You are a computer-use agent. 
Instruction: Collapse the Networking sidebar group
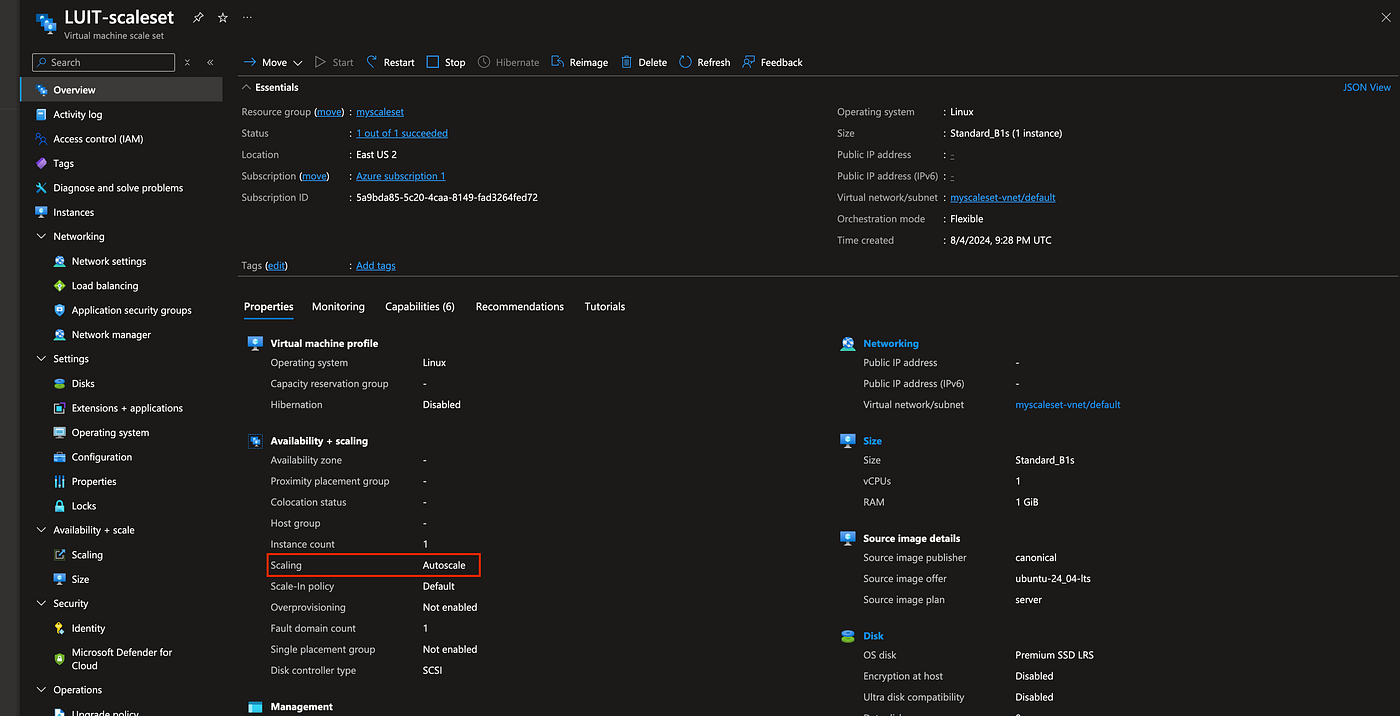[x=42, y=237]
